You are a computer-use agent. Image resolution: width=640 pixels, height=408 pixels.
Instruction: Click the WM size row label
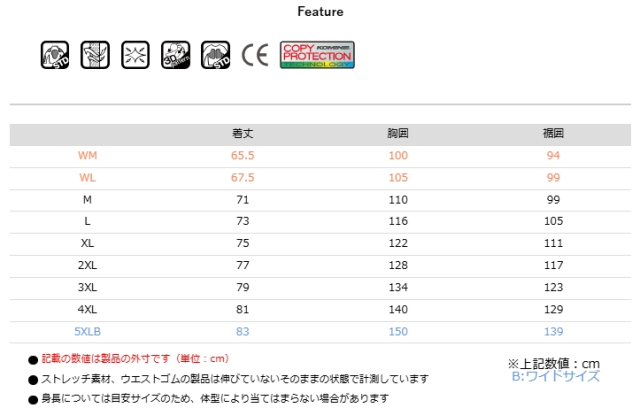(x=87, y=155)
